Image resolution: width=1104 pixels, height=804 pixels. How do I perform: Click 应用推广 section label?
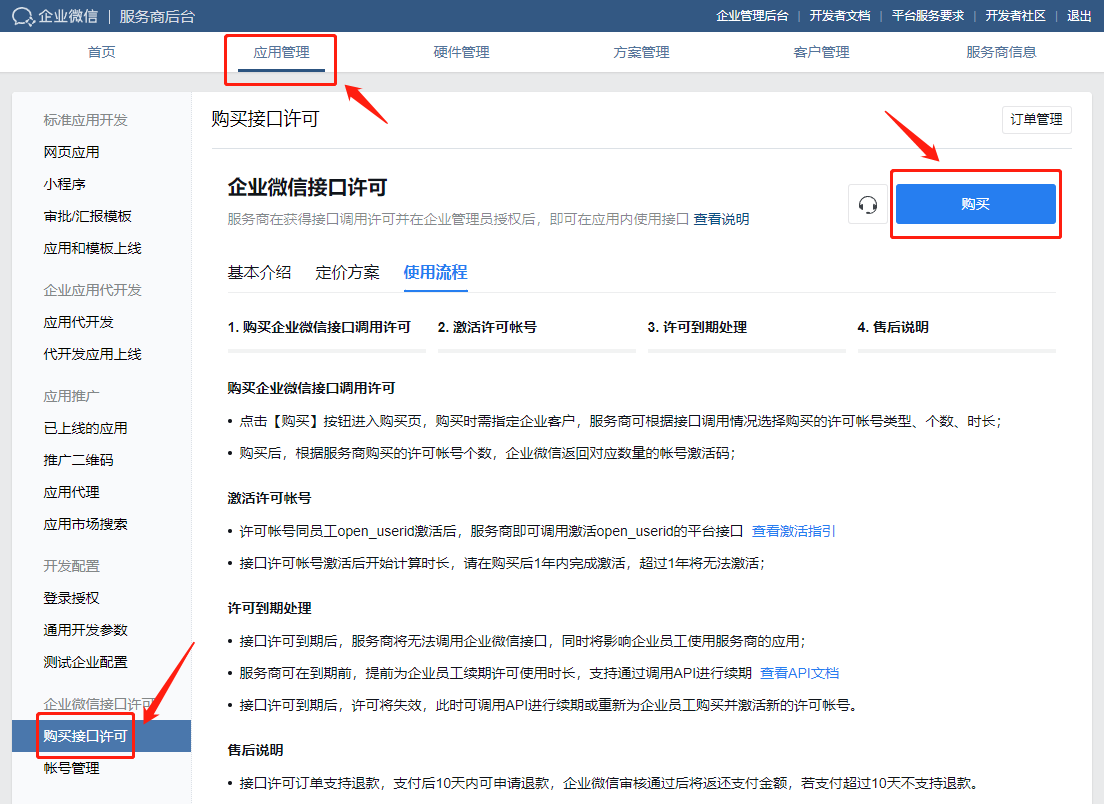(x=71, y=396)
